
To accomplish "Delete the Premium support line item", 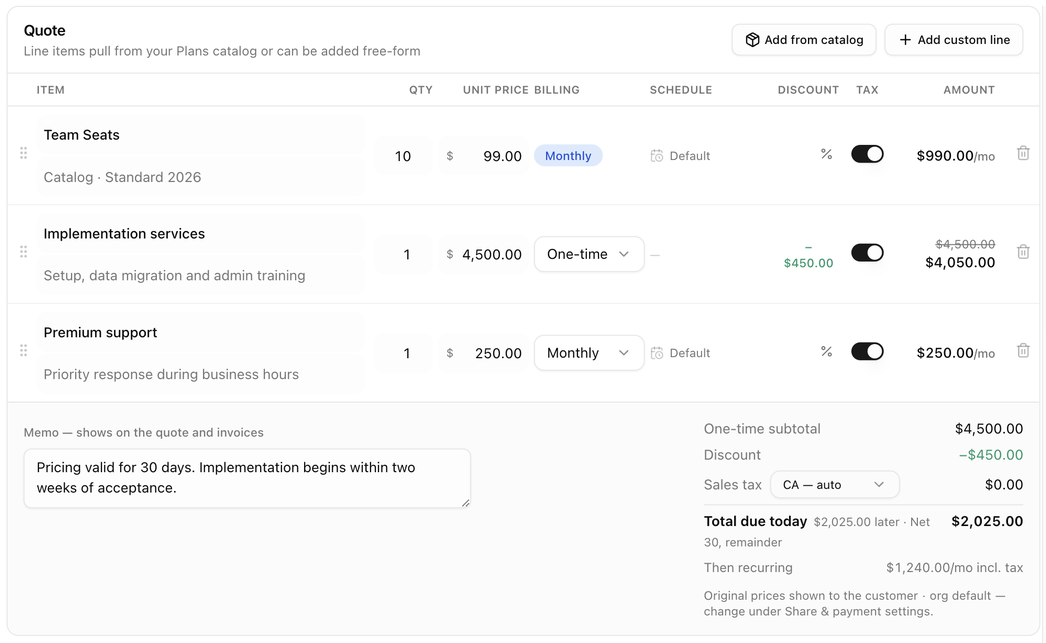I will pyautogui.click(x=1023, y=351).
